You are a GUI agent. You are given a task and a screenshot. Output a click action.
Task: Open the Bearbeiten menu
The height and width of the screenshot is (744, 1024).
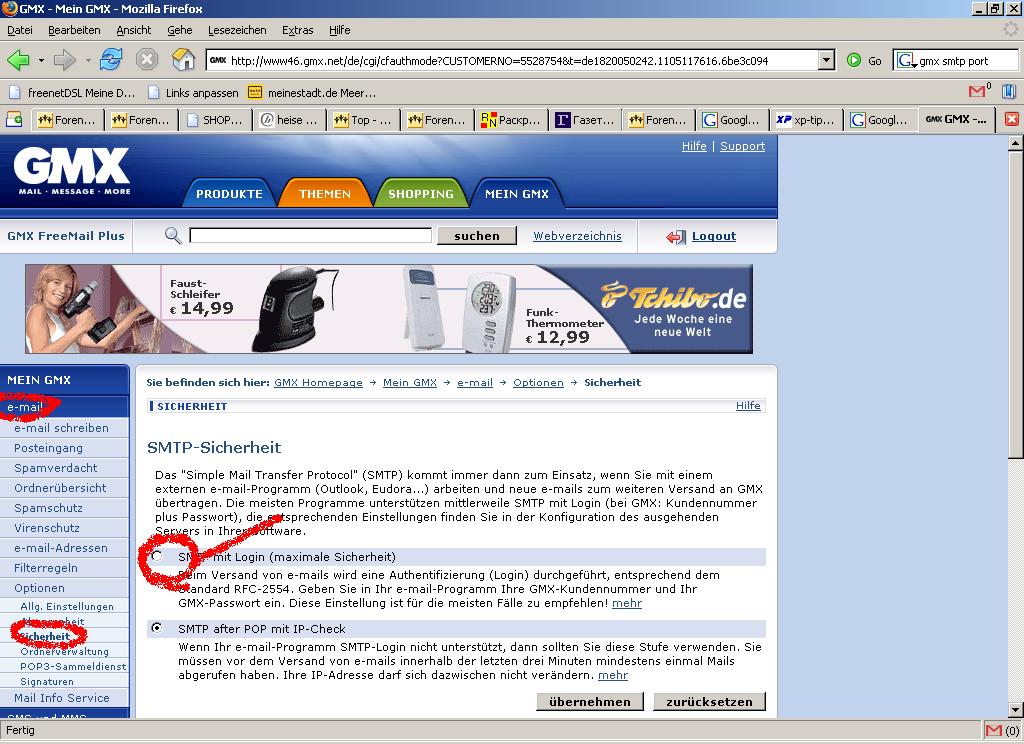click(x=74, y=30)
